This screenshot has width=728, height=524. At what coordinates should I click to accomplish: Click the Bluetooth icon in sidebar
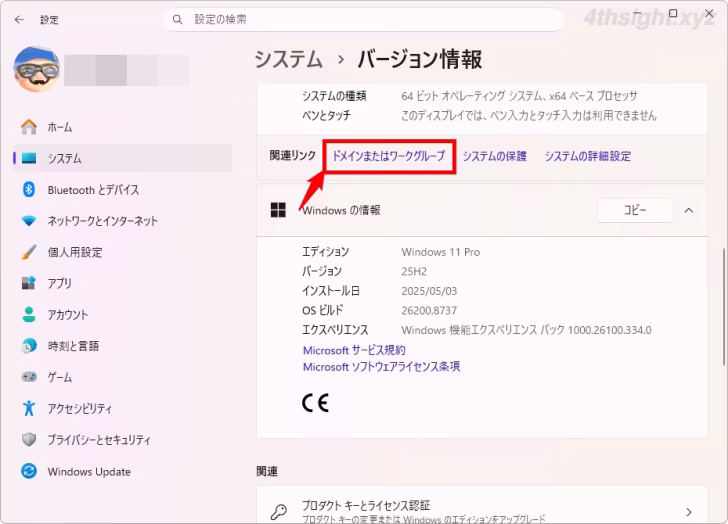(x=29, y=189)
